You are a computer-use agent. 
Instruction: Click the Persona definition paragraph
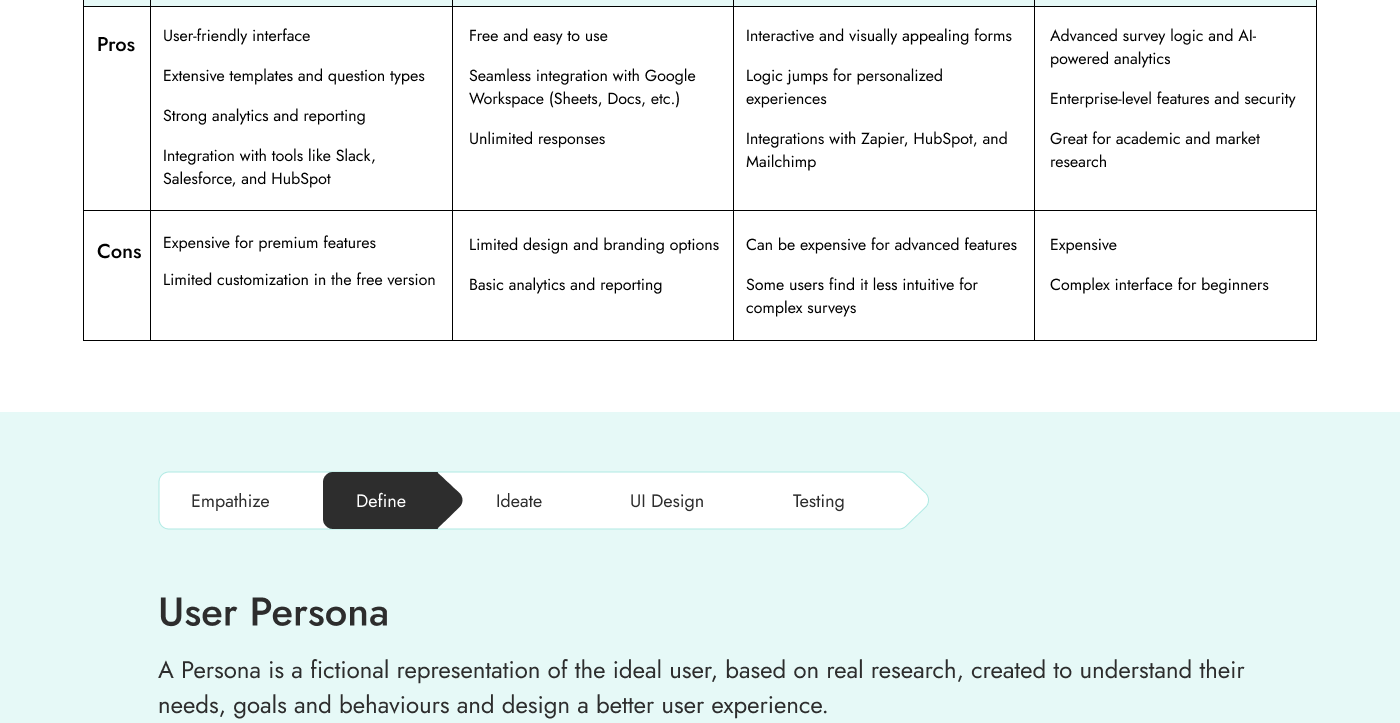click(700, 687)
